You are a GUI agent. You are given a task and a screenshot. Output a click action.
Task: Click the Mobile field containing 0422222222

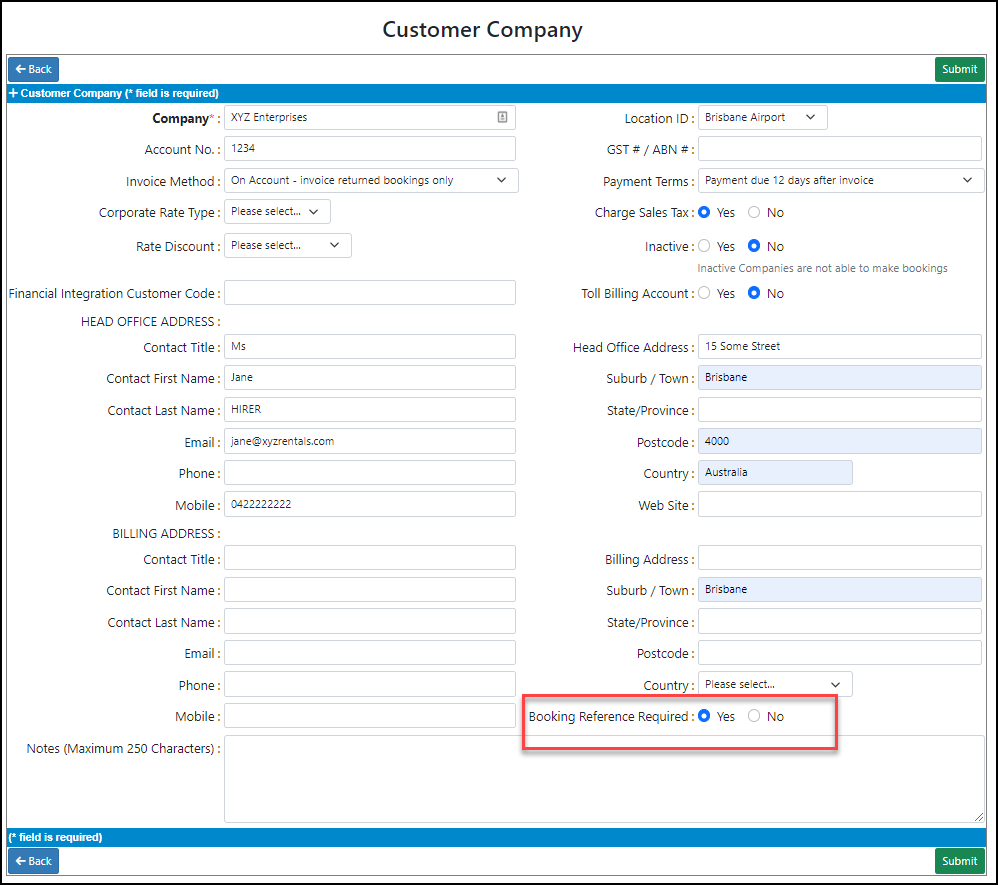[x=370, y=504]
